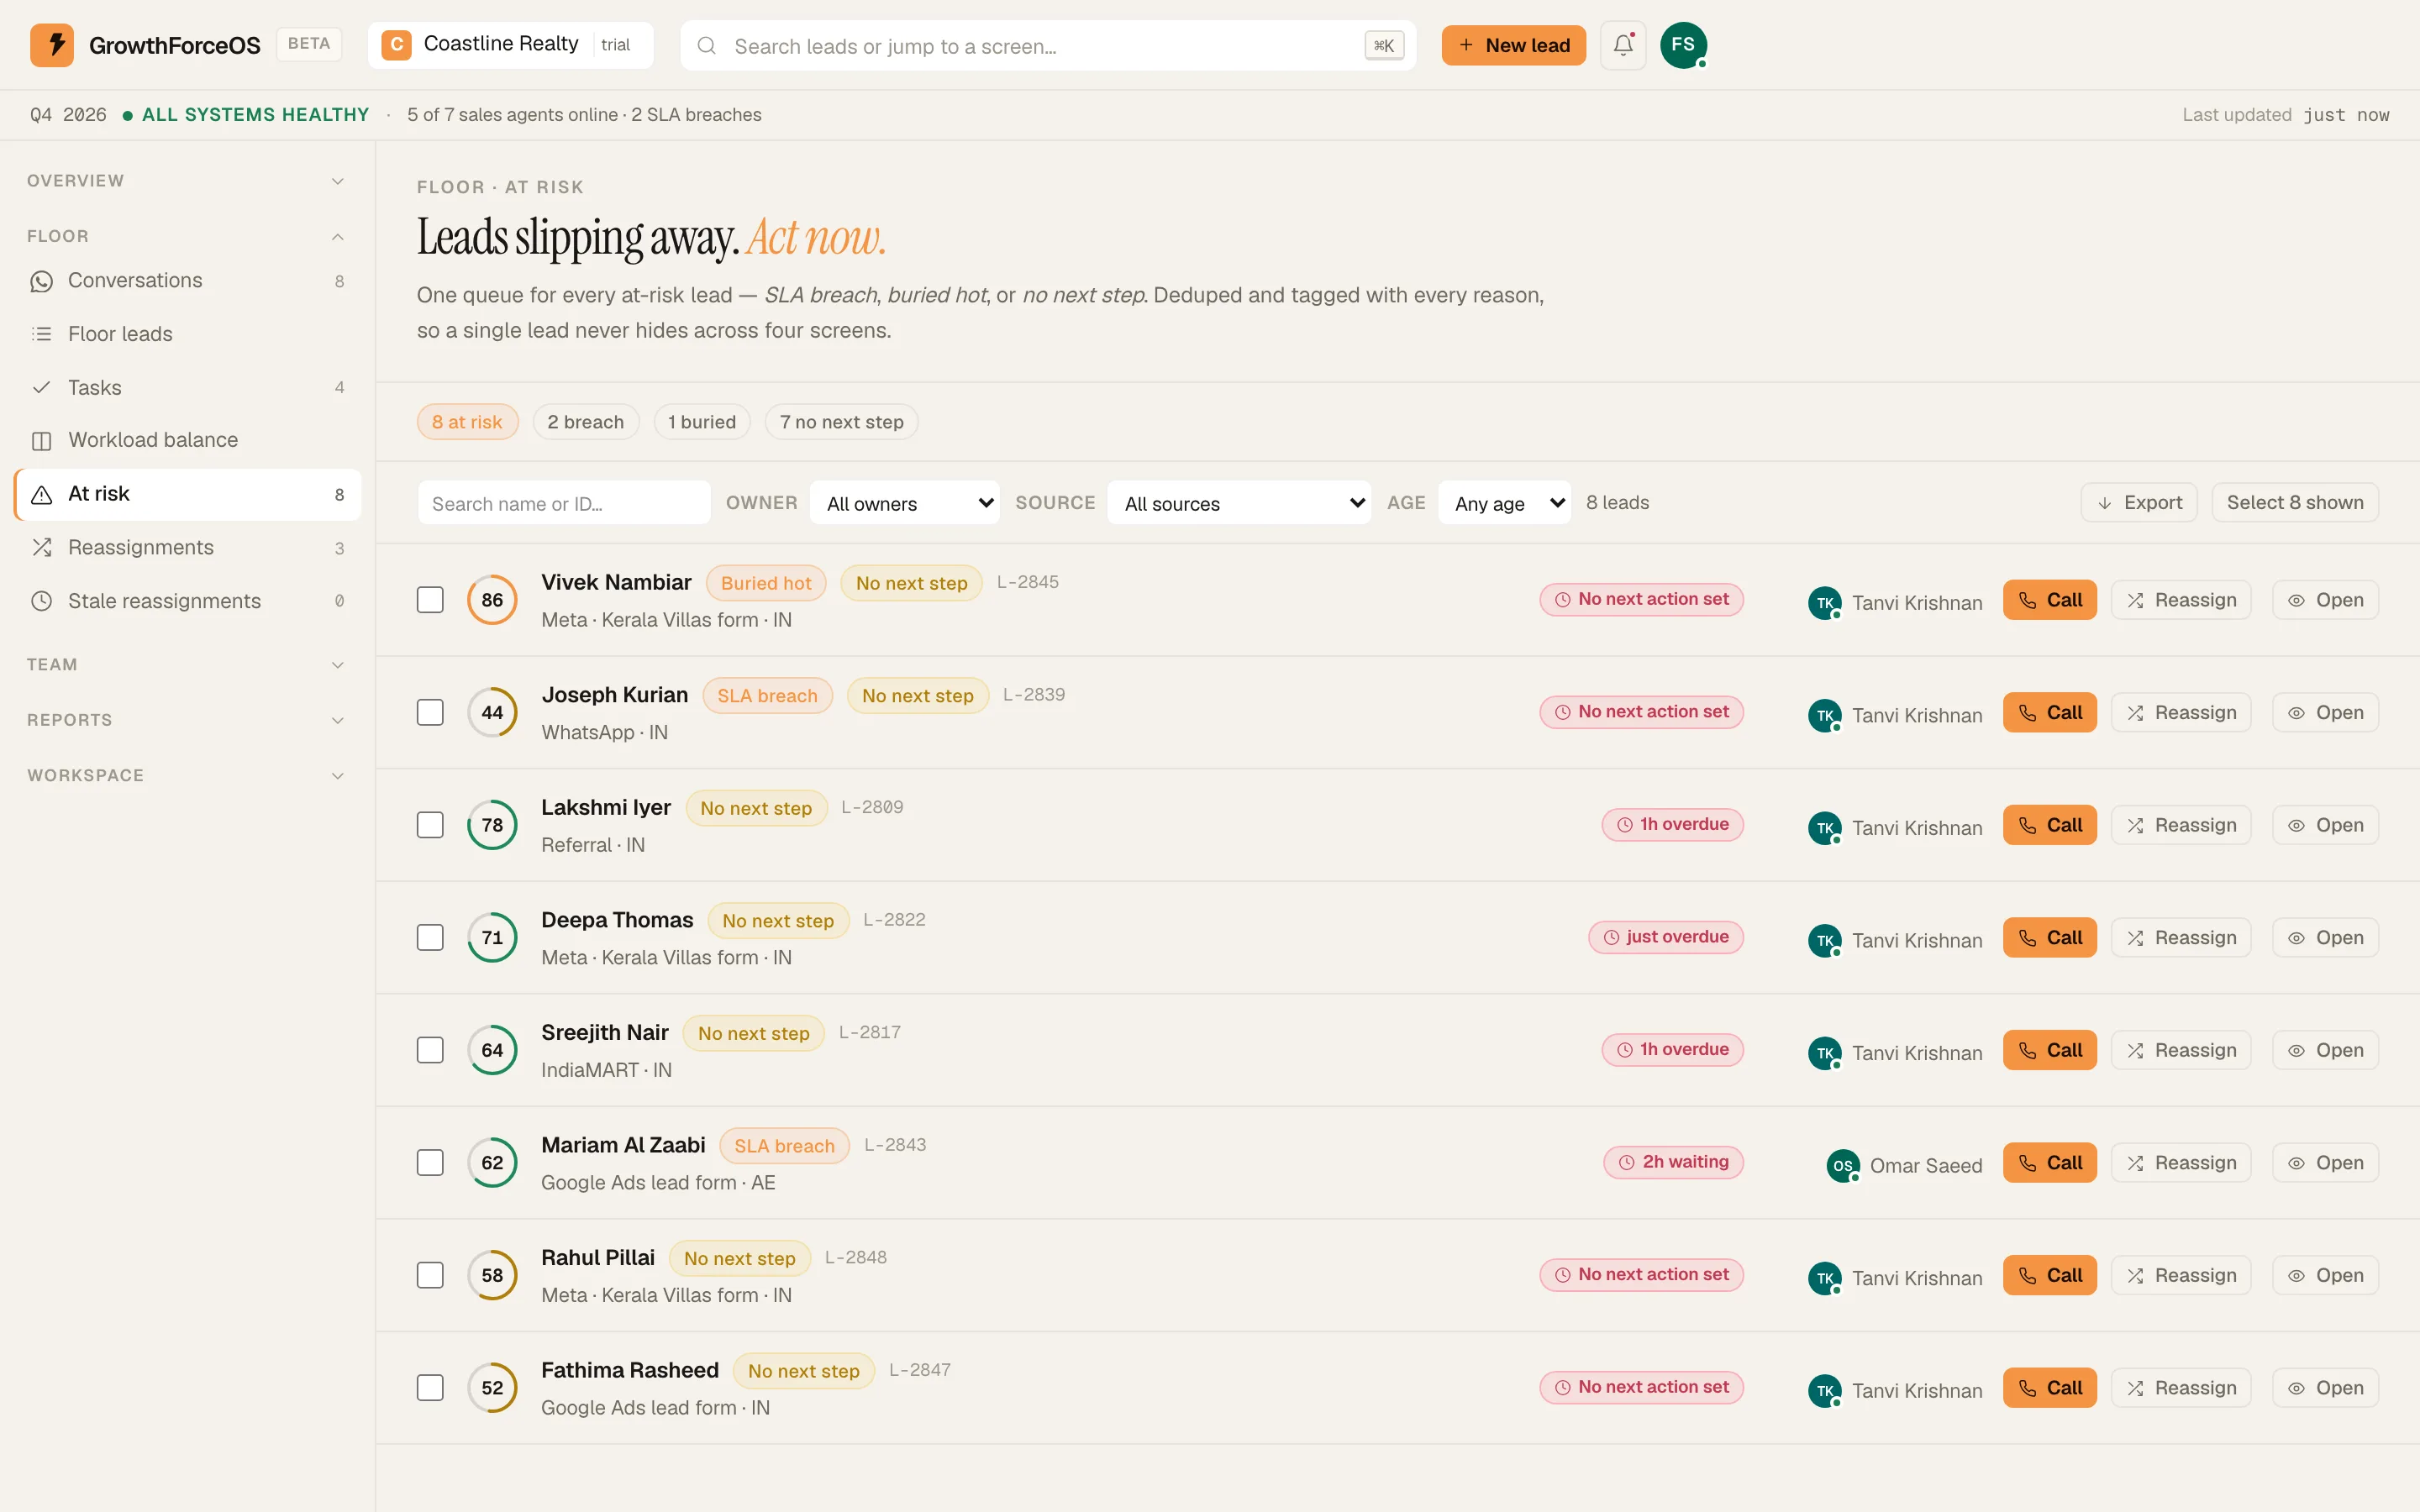Click Select 8 shown button

[2295, 503]
